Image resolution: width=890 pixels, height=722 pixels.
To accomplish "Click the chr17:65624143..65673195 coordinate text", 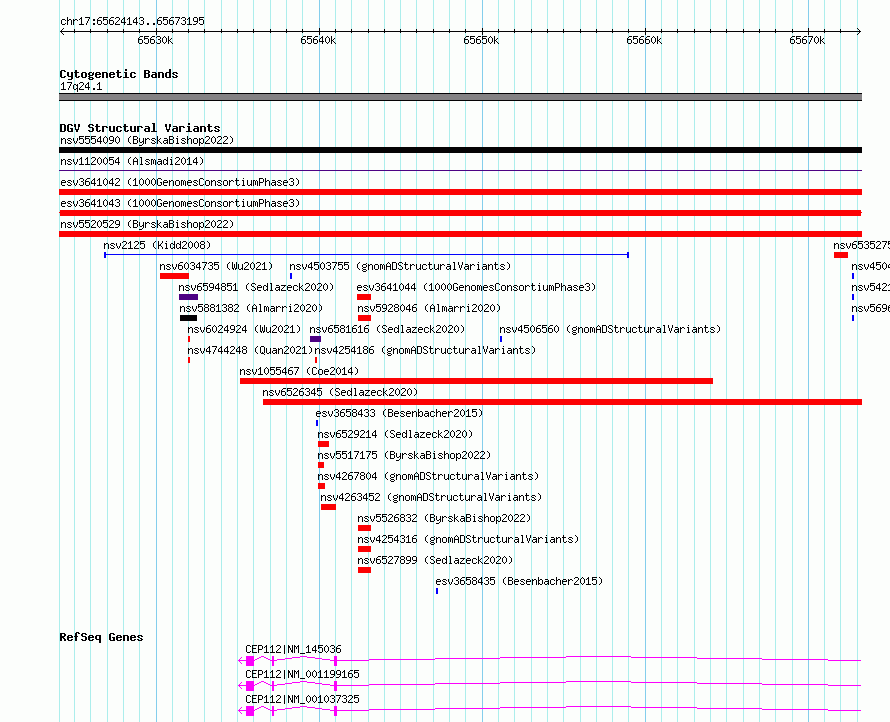I will [132, 21].
